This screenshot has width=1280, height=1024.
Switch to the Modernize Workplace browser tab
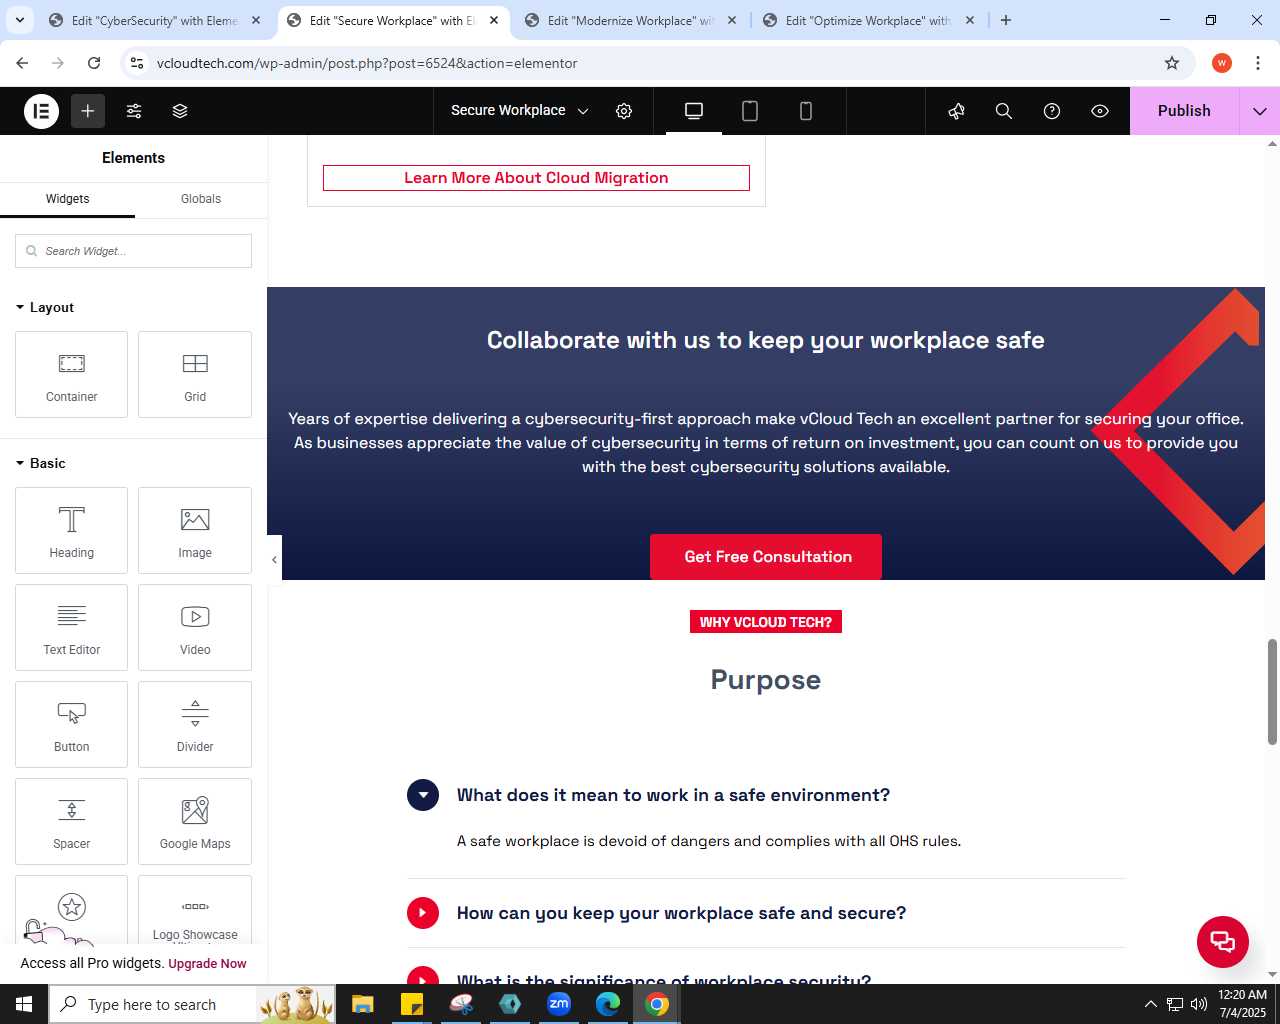click(630, 20)
